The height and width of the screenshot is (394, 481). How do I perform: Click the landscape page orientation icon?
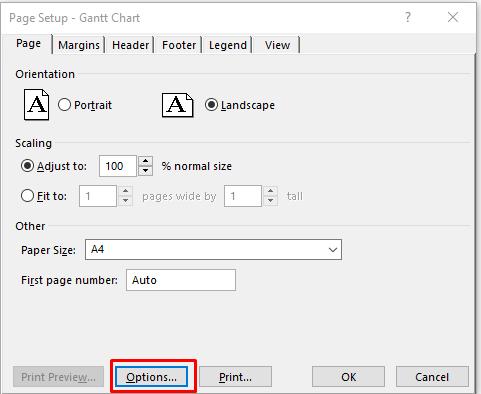[177, 105]
